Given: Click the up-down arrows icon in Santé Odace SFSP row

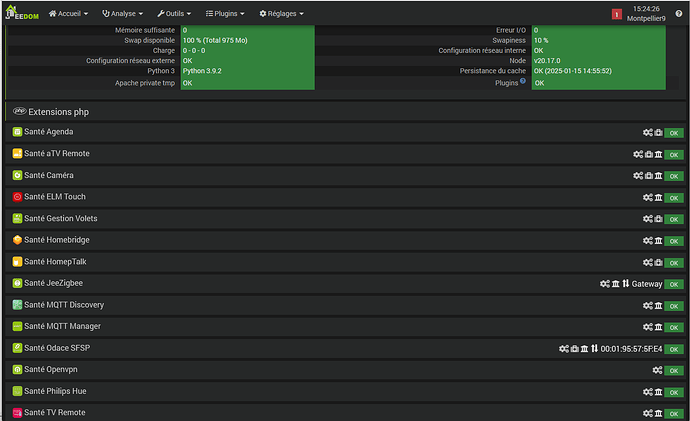Looking at the screenshot, I should pyautogui.click(x=595, y=348).
